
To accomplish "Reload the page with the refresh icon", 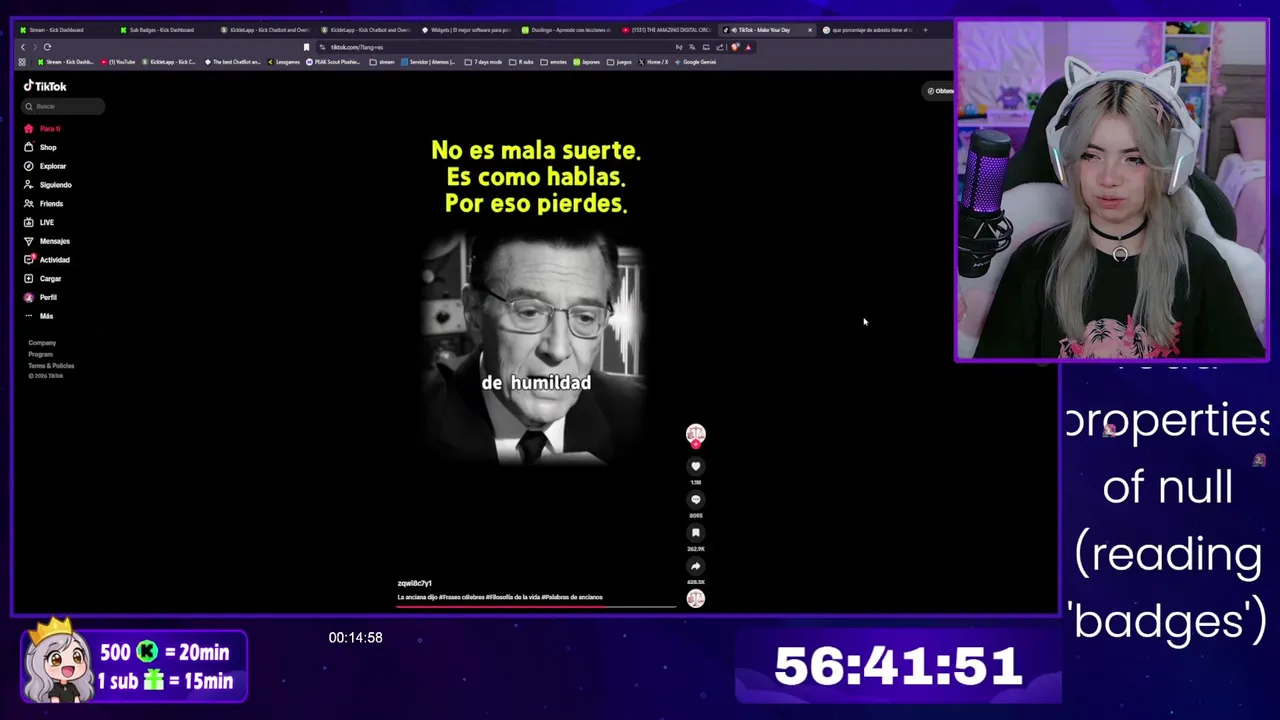I will [x=47, y=47].
